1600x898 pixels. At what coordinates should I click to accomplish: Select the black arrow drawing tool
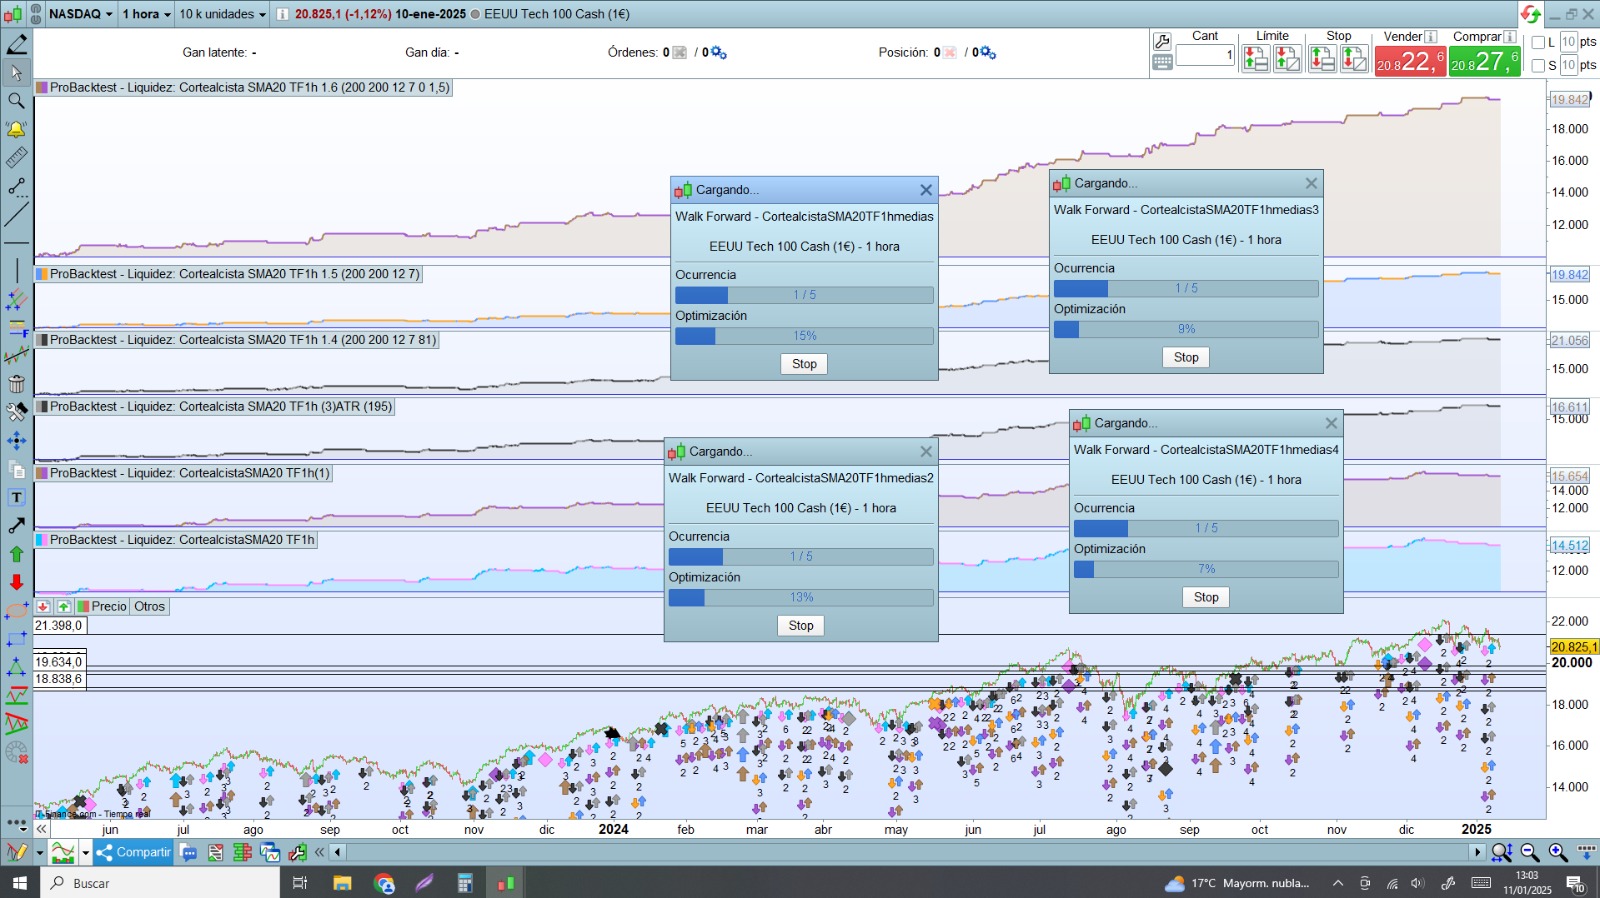17,525
